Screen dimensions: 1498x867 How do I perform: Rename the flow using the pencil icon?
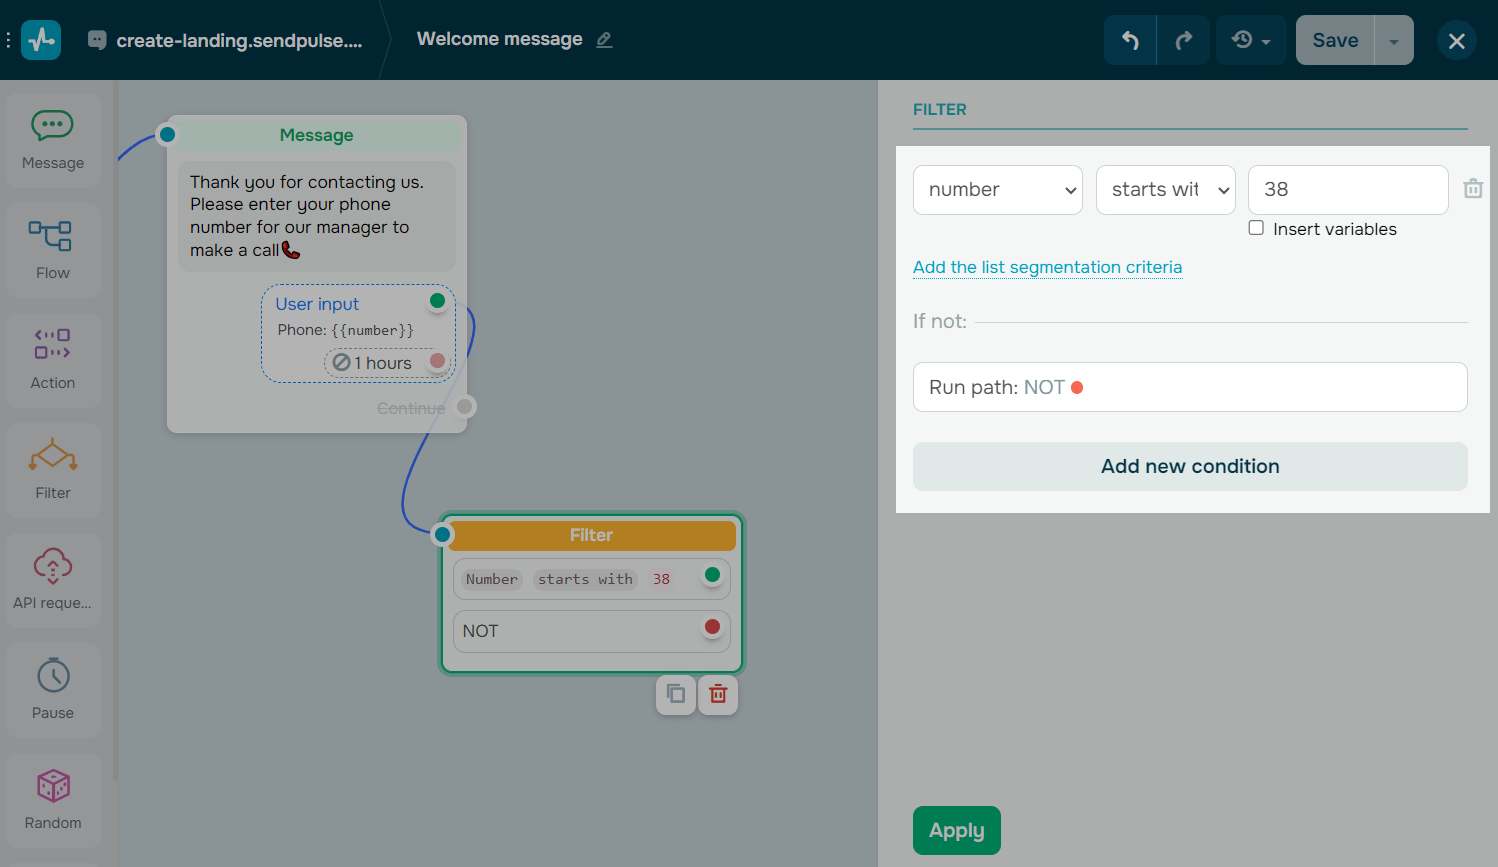click(x=603, y=39)
